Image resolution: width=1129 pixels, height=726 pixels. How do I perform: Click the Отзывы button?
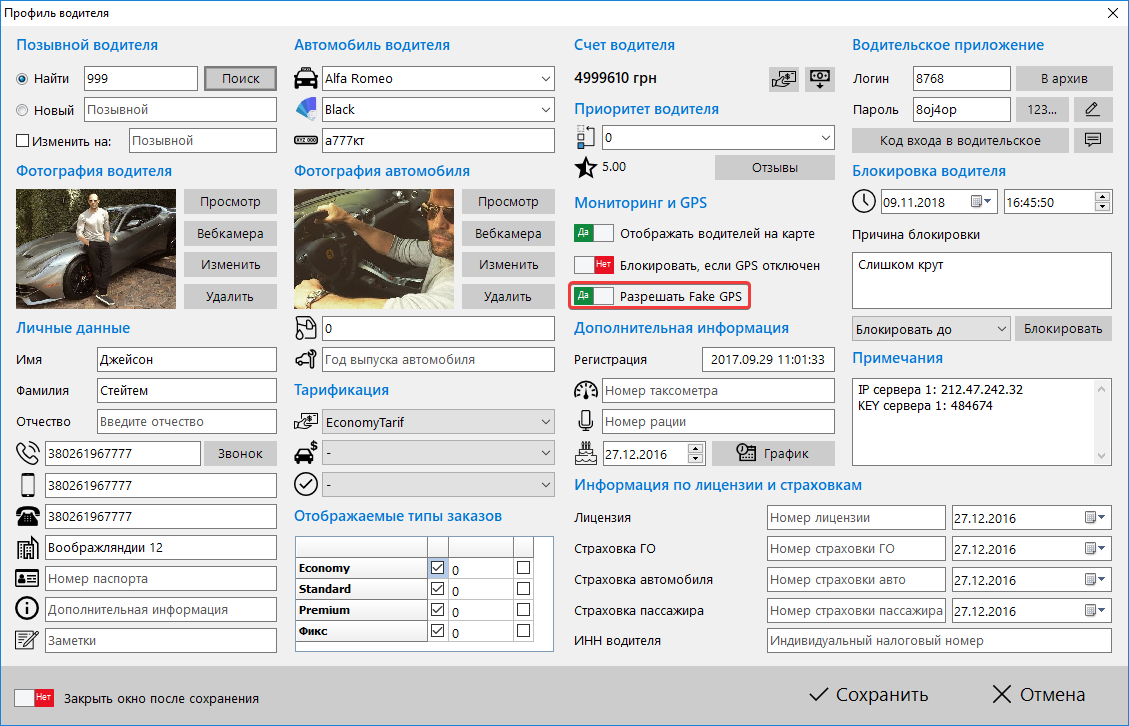point(775,167)
